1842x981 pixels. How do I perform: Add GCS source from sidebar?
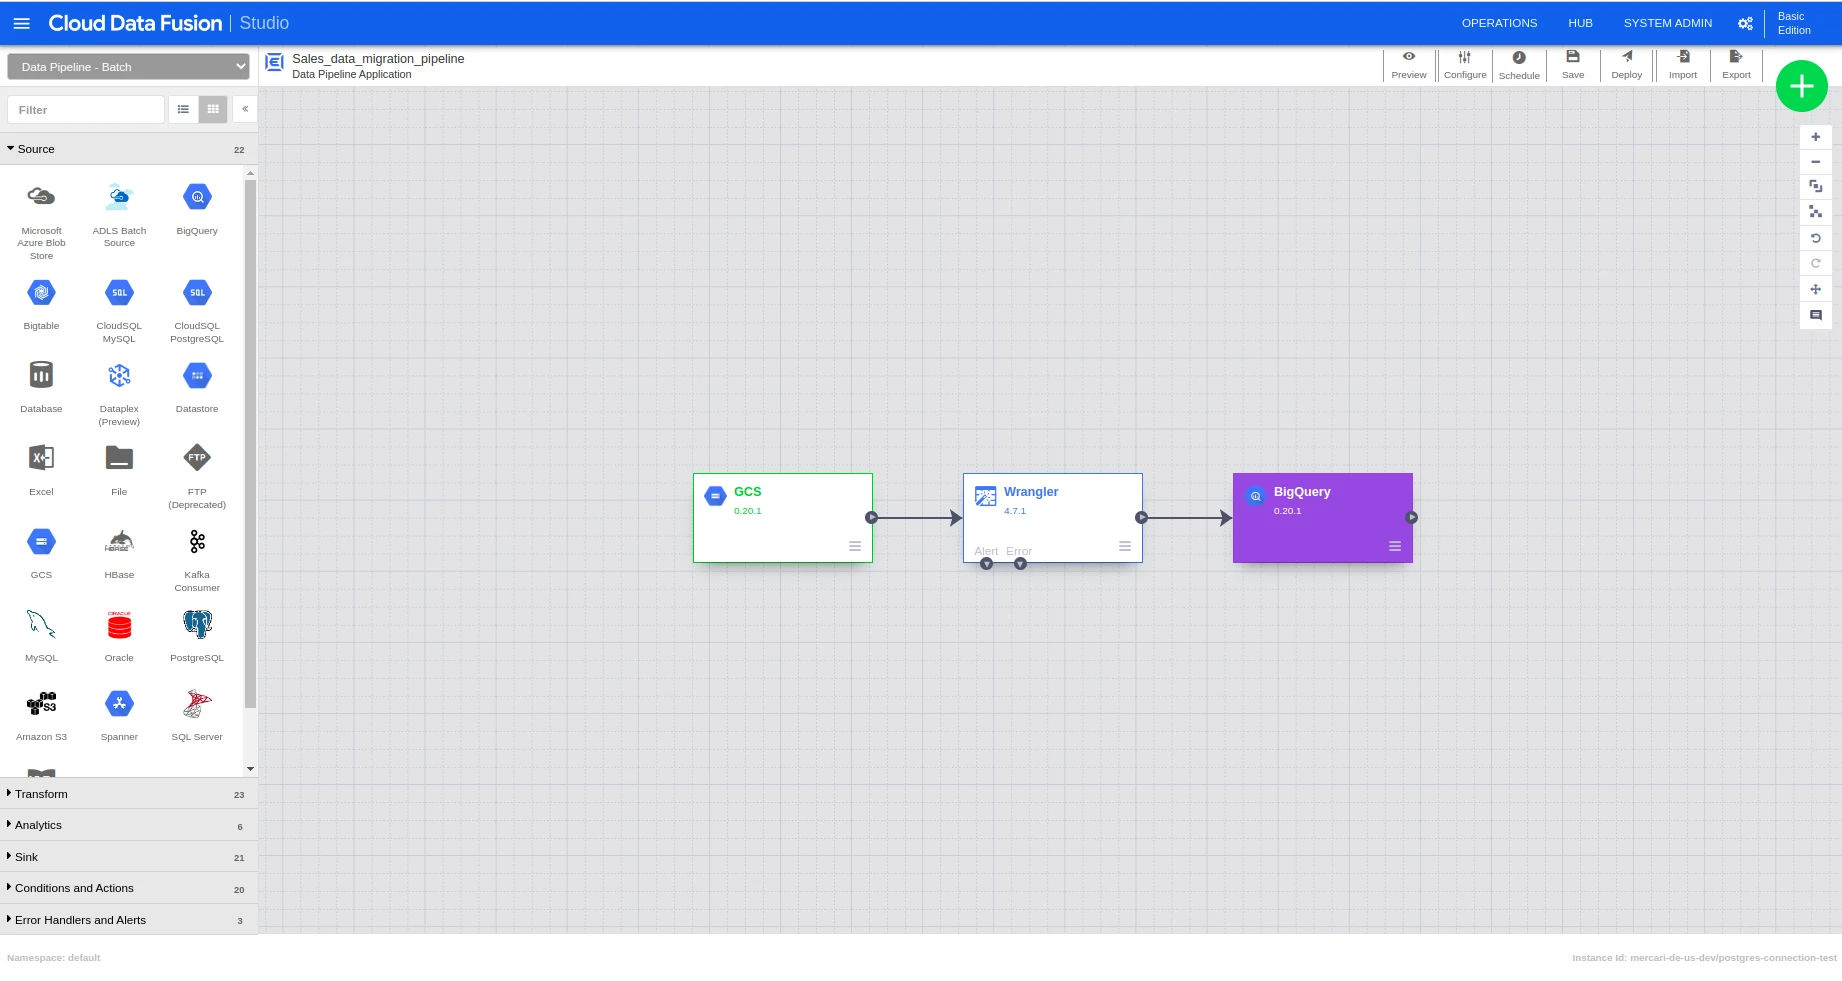tap(41, 554)
